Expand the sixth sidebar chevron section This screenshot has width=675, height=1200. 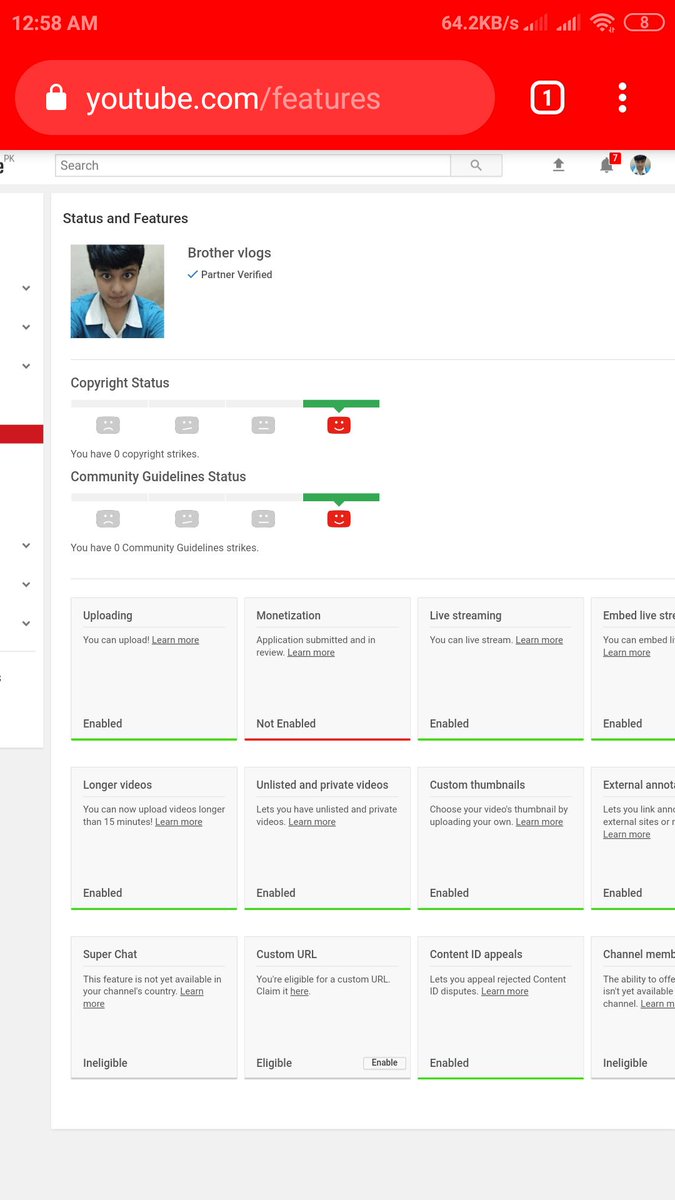26,623
